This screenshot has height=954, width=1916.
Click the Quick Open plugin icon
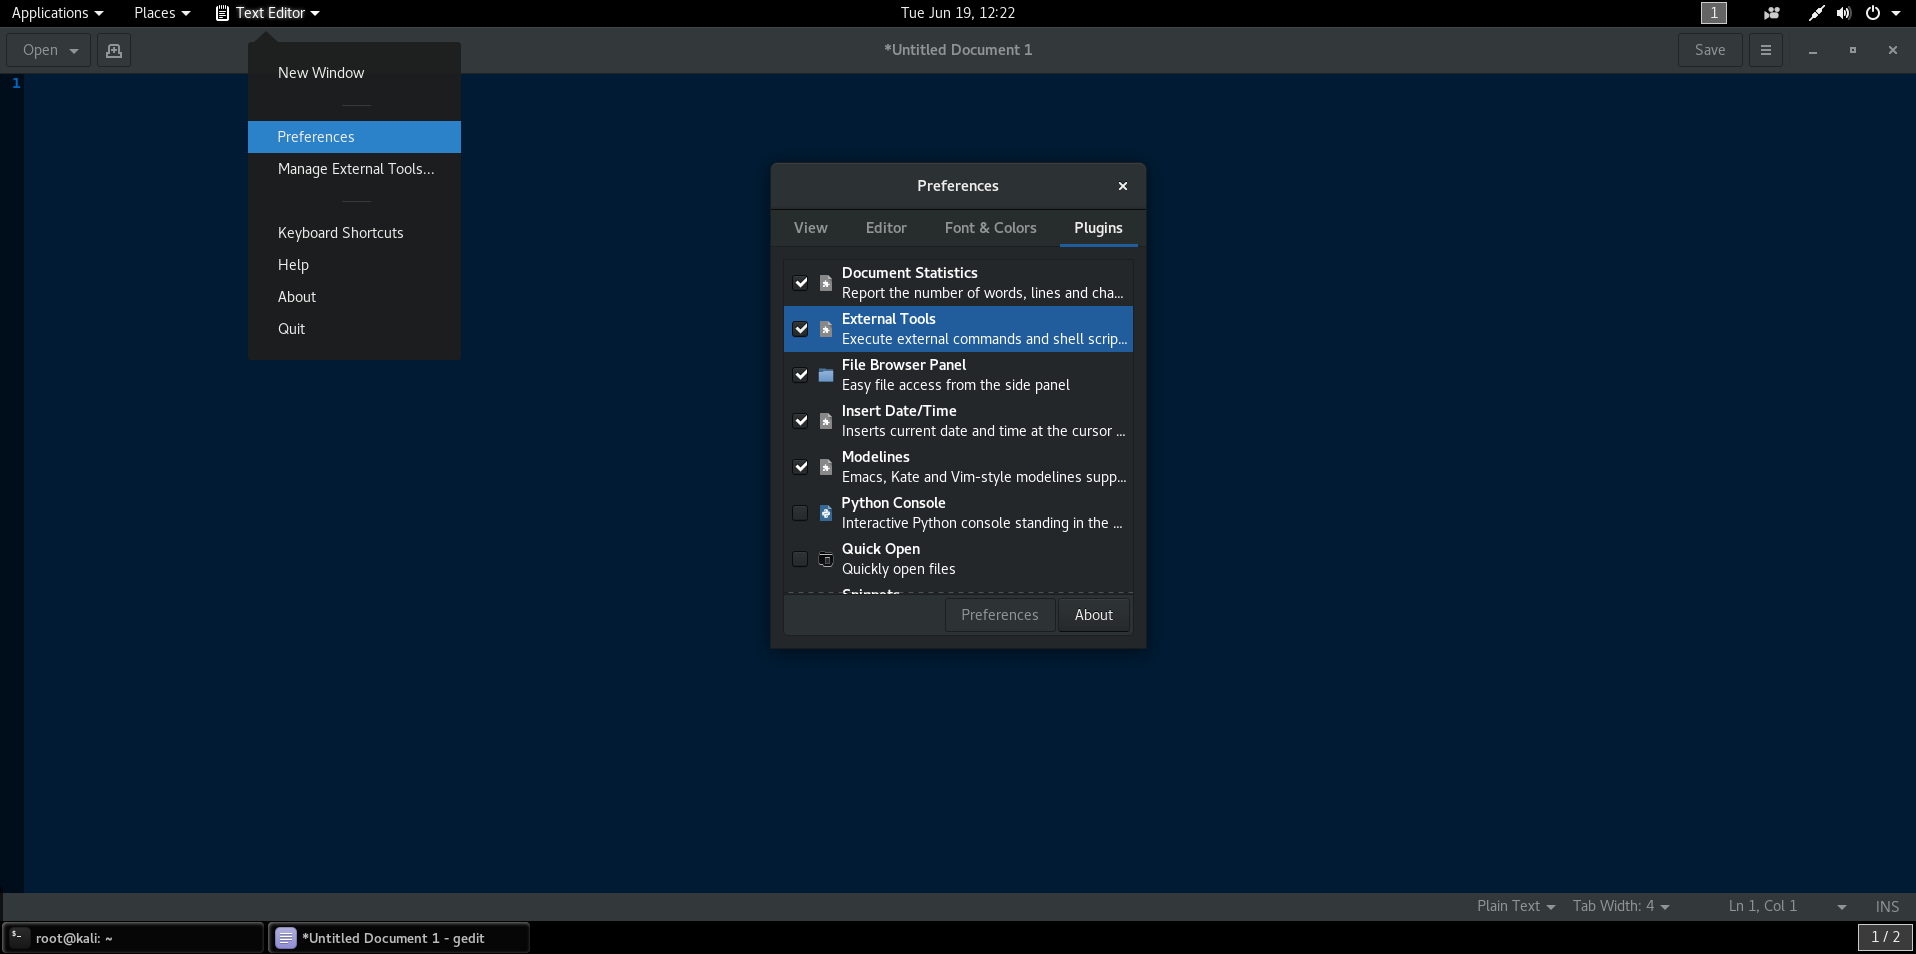click(x=824, y=559)
